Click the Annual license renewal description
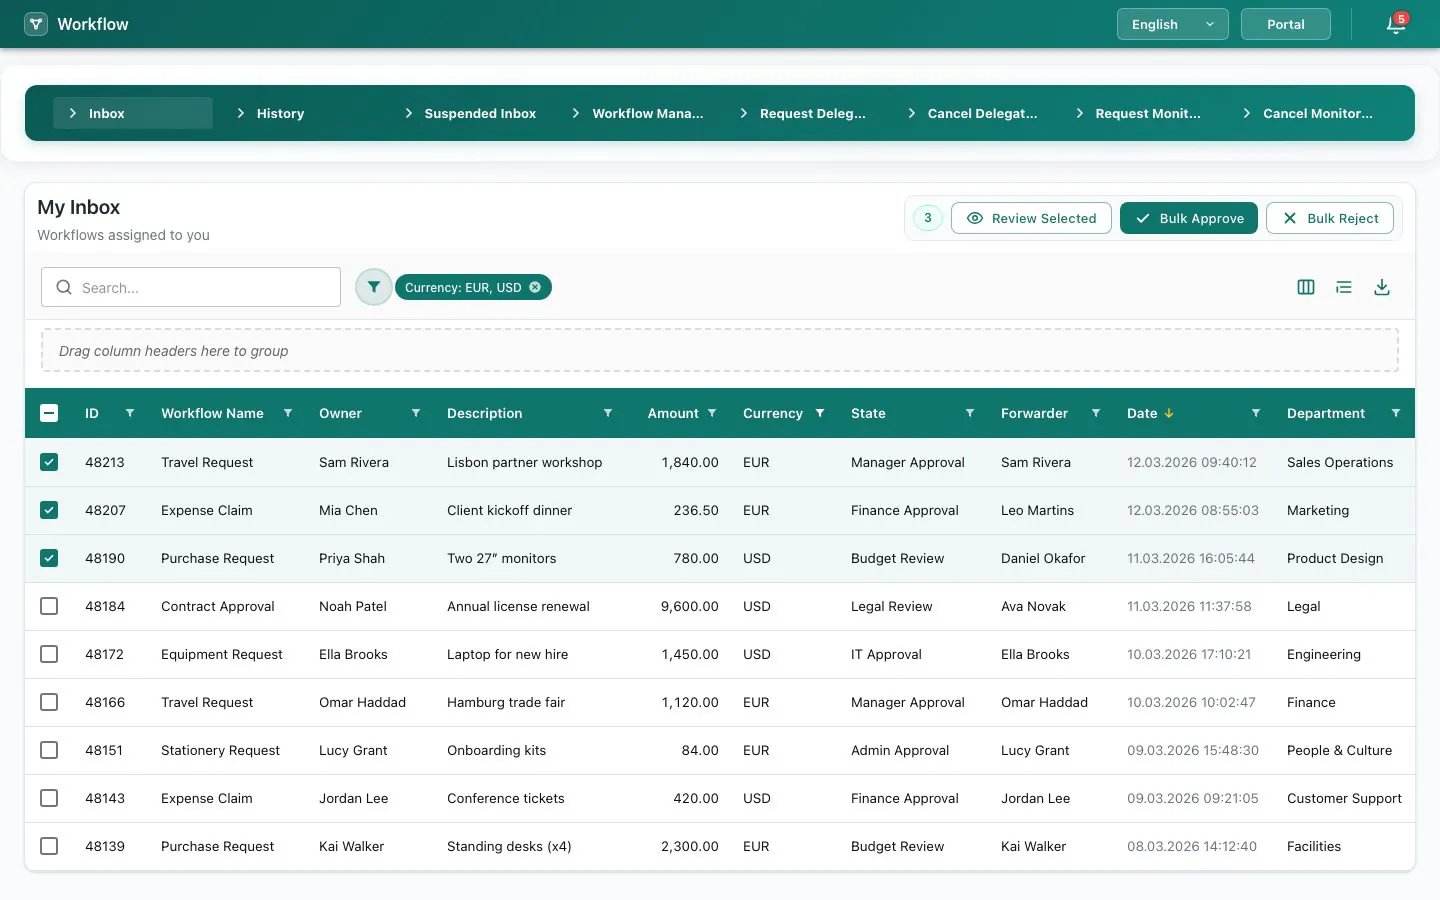Image resolution: width=1440 pixels, height=900 pixels. (518, 606)
